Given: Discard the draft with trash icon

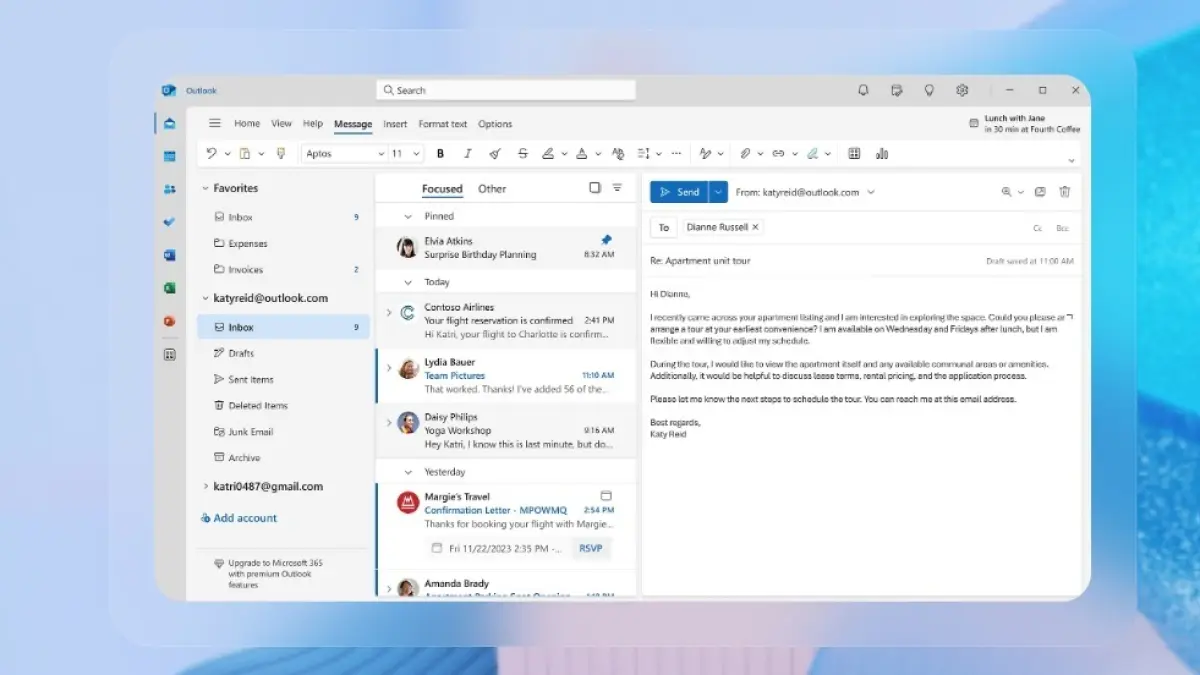Looking at the screenshot, I should [1065, 192].
